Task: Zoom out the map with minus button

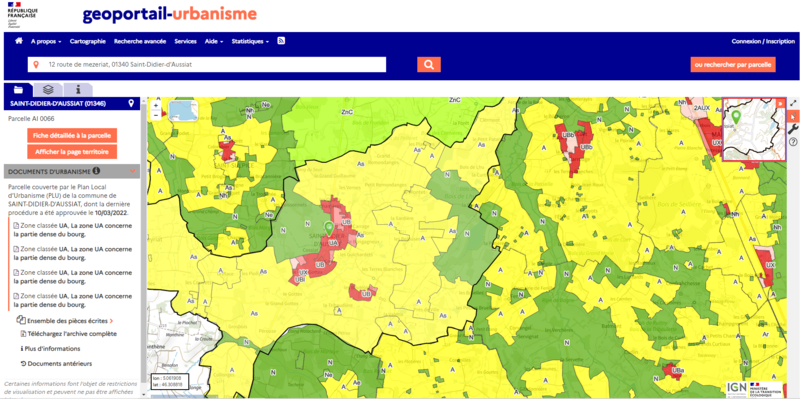Action: pos(156,115)
